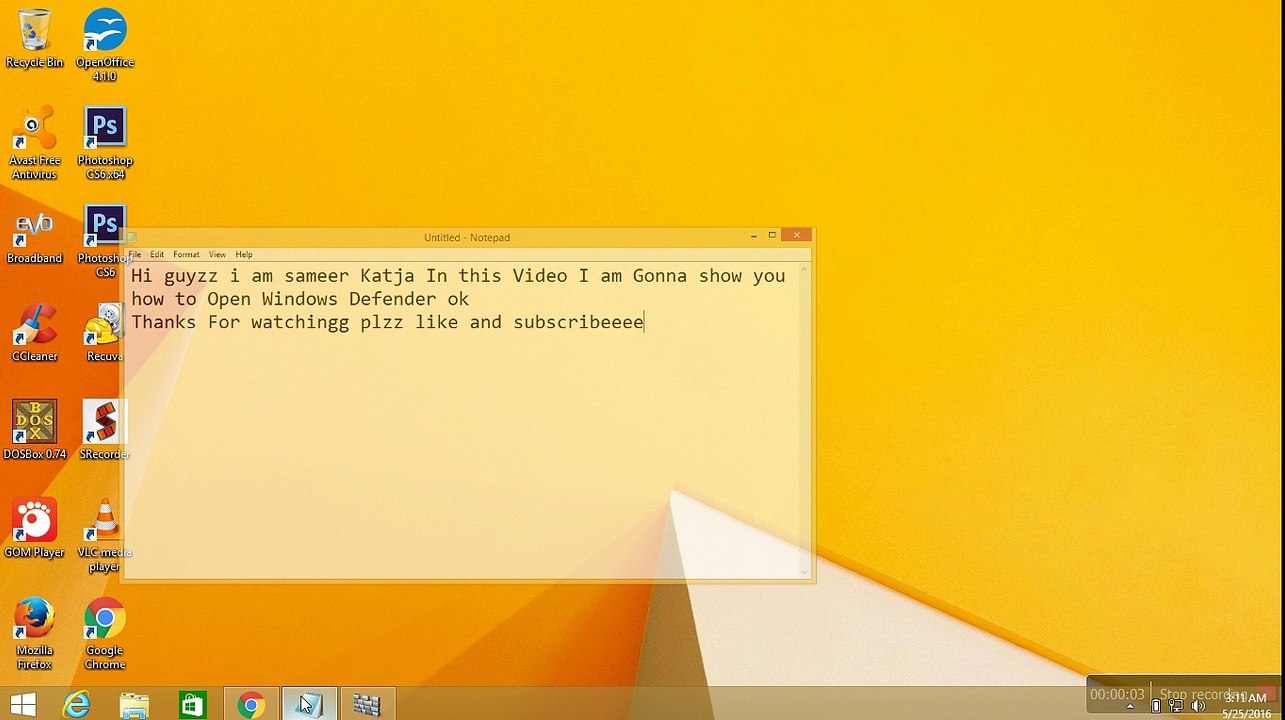The width and height of the screenshot is (1285, 720).
Task: Open Windows Store from the taskbar
Action: 192,704
